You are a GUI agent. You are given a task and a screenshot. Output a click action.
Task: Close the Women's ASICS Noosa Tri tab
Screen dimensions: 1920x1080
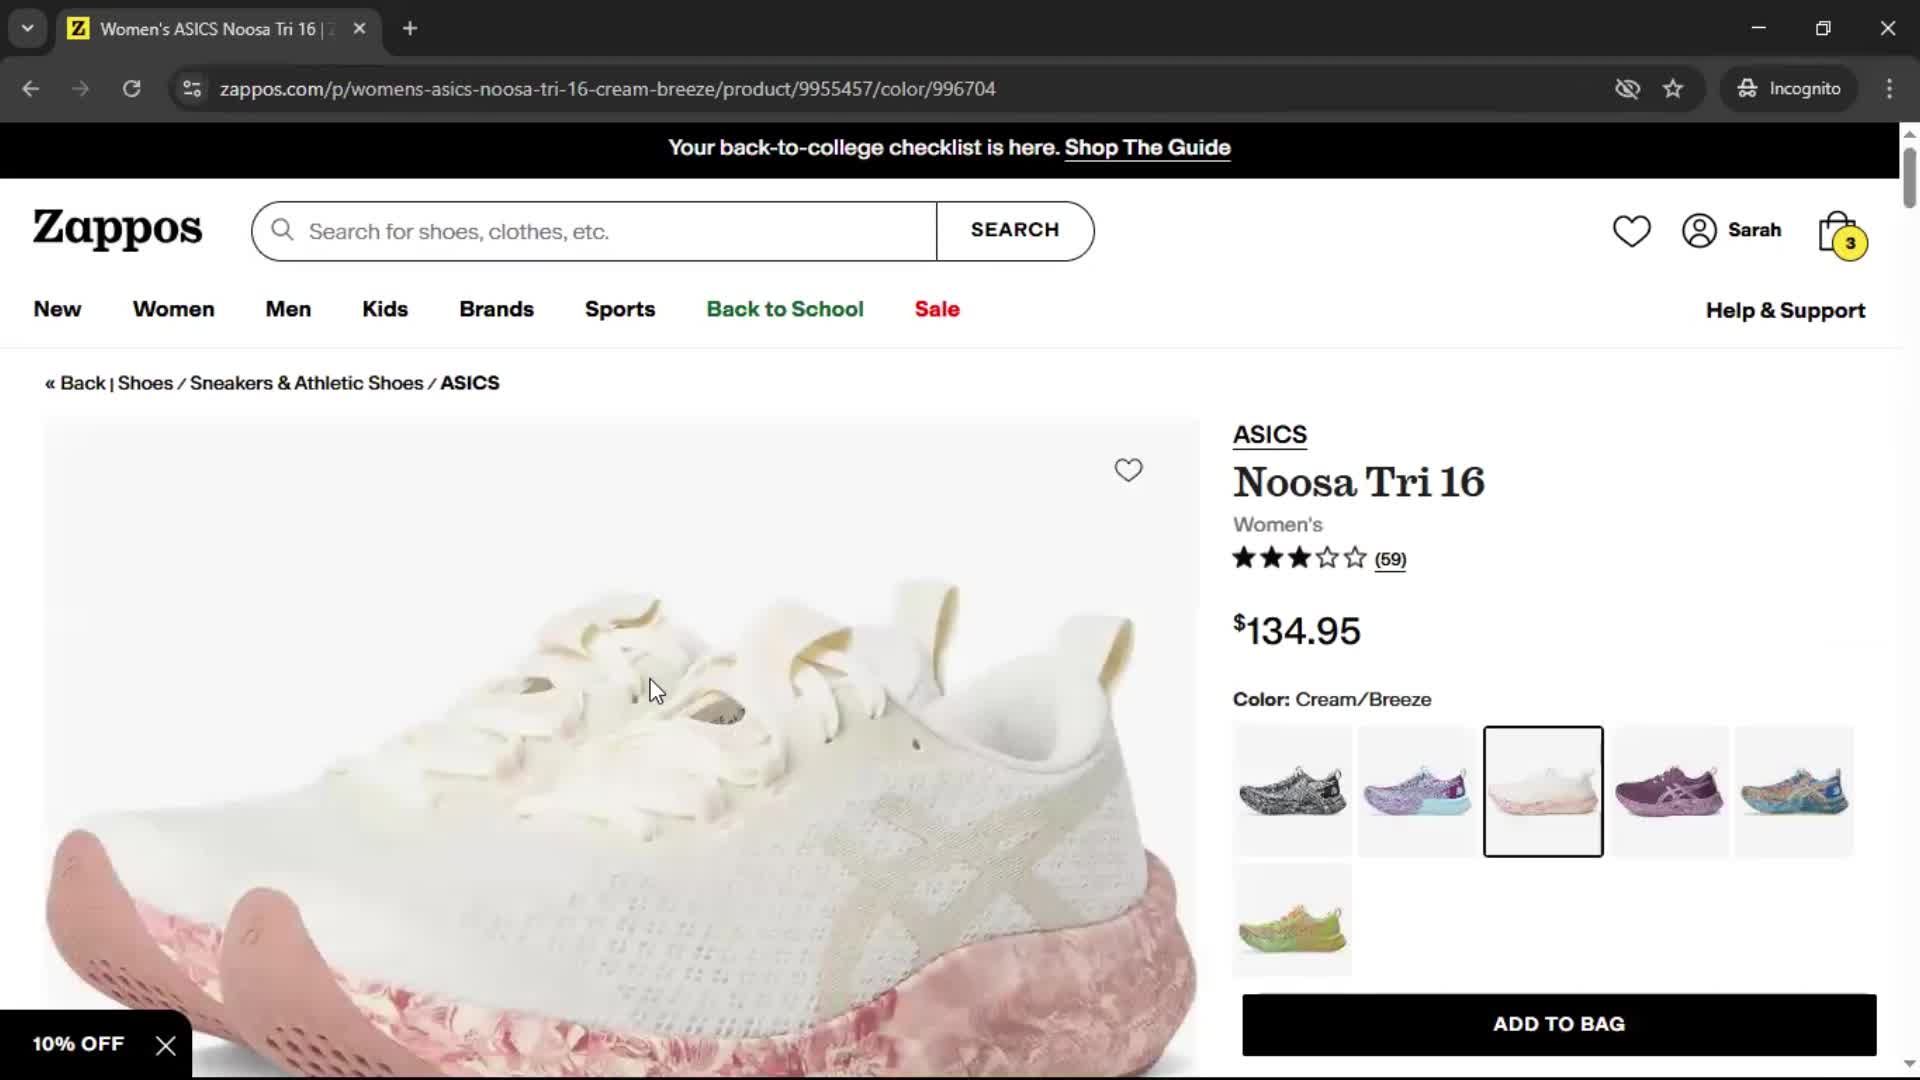(359, 28)
